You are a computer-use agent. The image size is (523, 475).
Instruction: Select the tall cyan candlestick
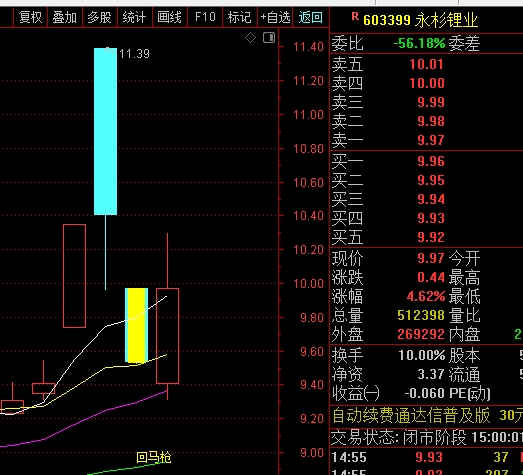(105, 131)
